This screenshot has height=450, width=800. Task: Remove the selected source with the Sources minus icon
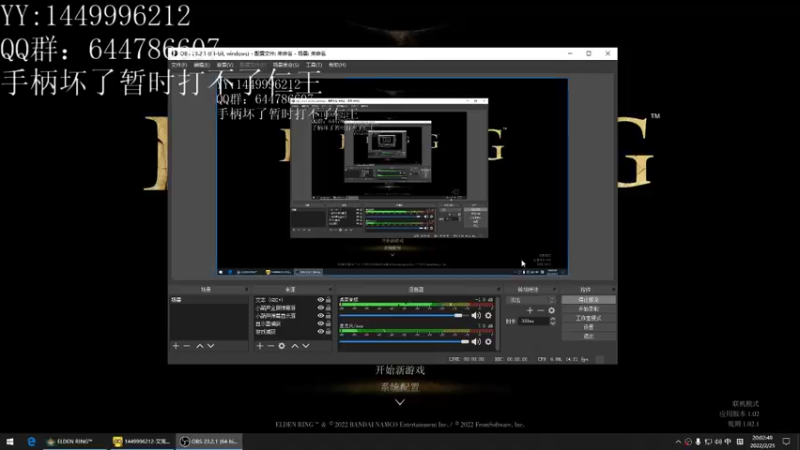click(x=270, y=346)
